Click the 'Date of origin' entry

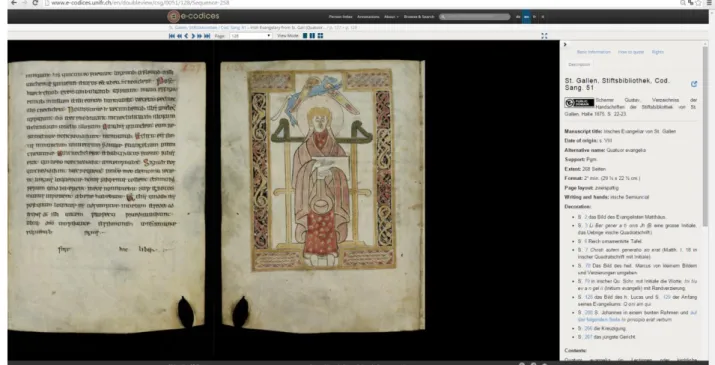588,141
